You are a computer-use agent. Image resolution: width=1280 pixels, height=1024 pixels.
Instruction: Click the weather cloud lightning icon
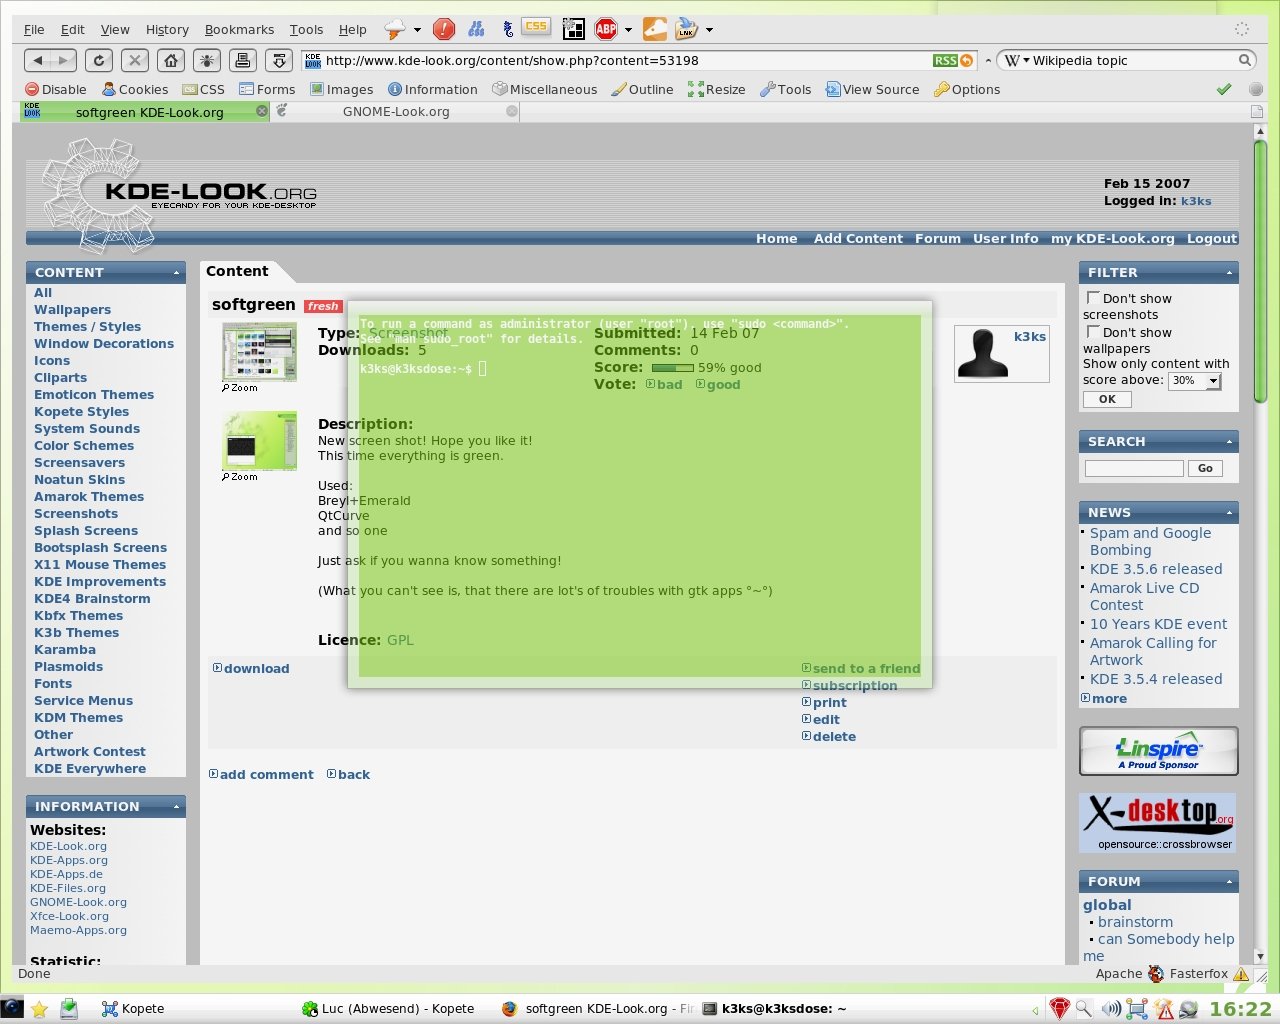coord(396,29)
